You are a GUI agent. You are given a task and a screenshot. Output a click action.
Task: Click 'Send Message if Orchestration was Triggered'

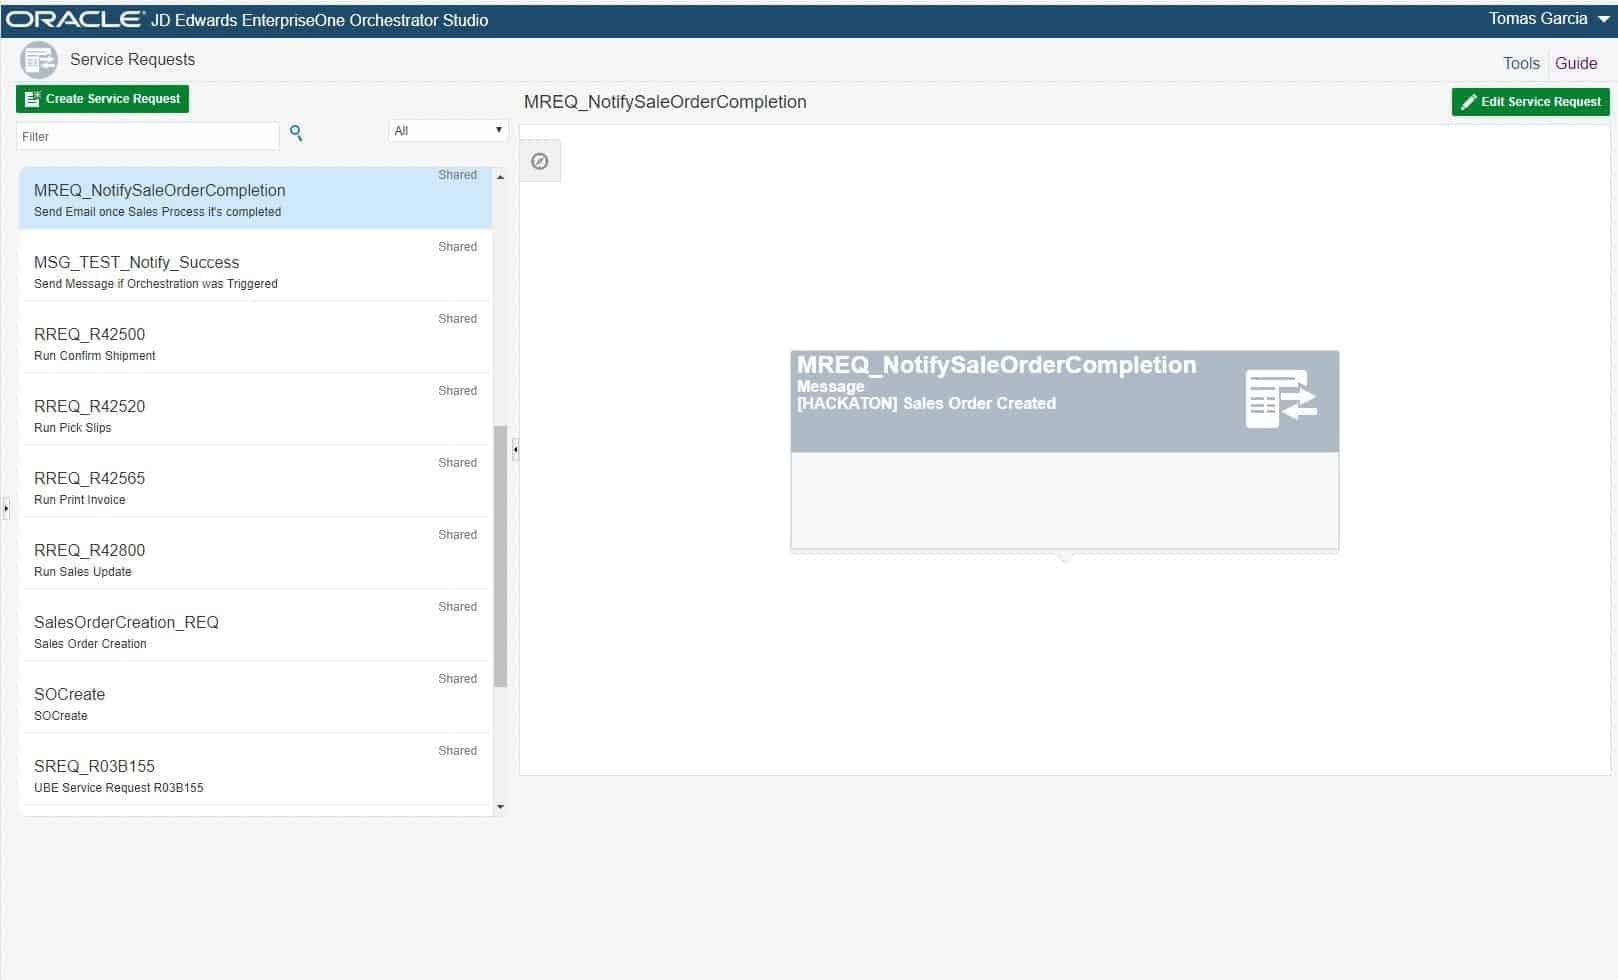156,284
